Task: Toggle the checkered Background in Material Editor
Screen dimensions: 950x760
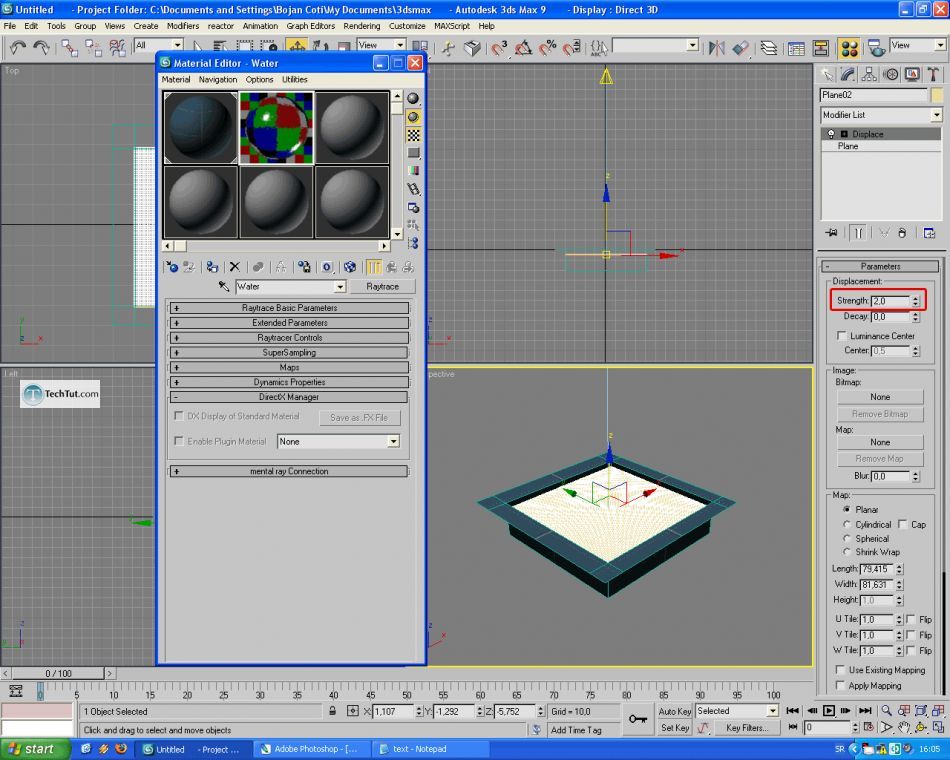Action: tap(413, 135)
